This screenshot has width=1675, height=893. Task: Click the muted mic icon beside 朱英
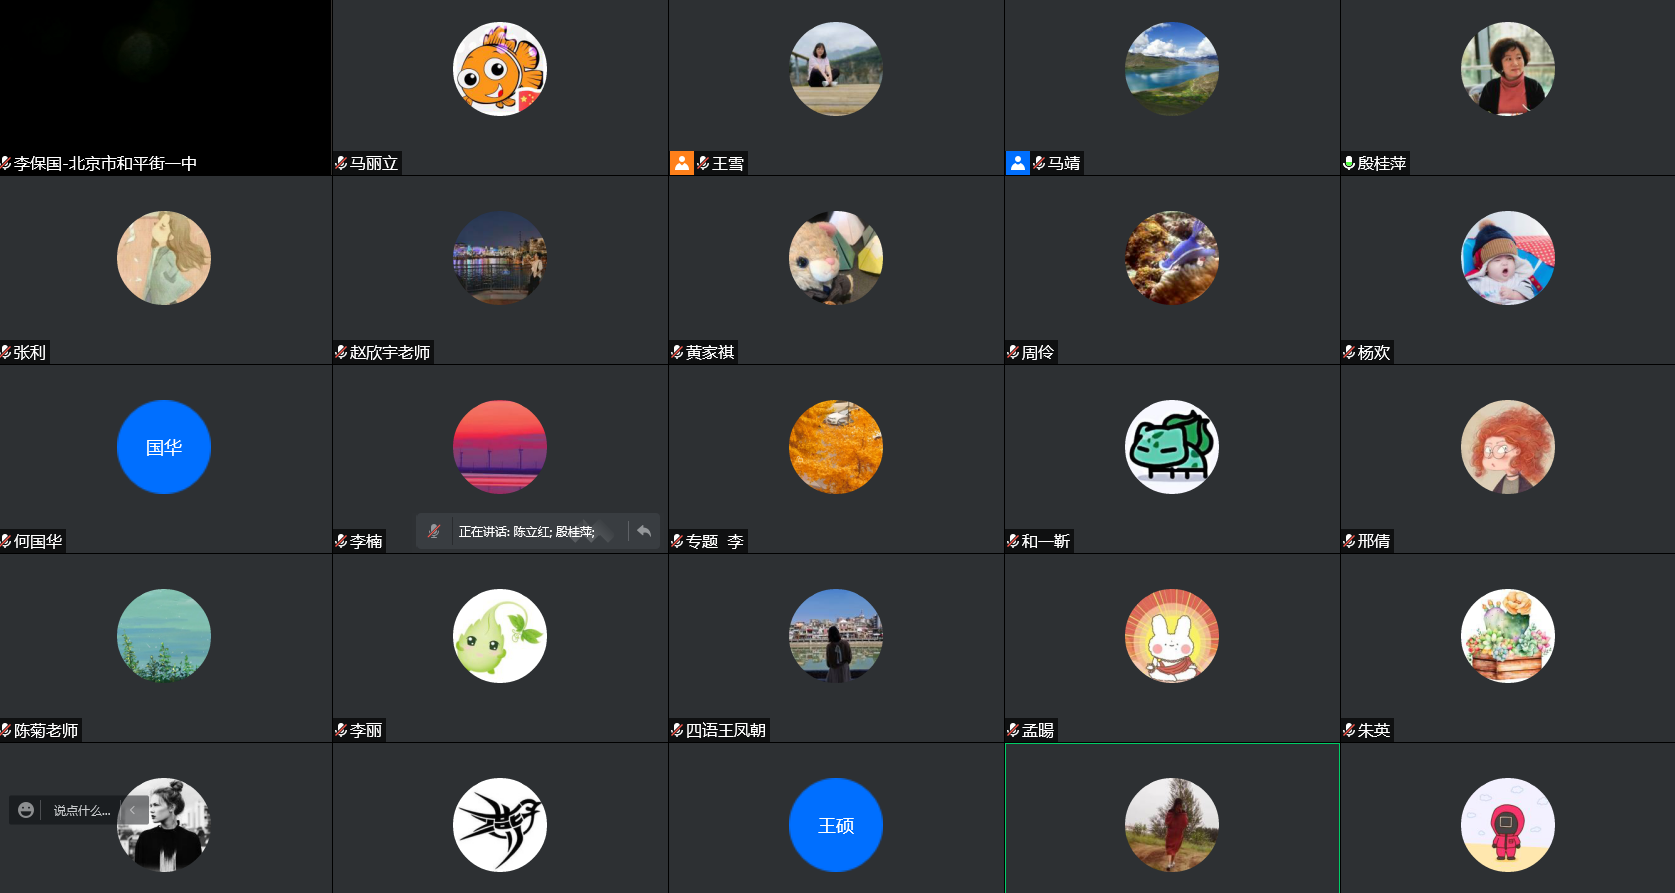tap(1349, 730)
